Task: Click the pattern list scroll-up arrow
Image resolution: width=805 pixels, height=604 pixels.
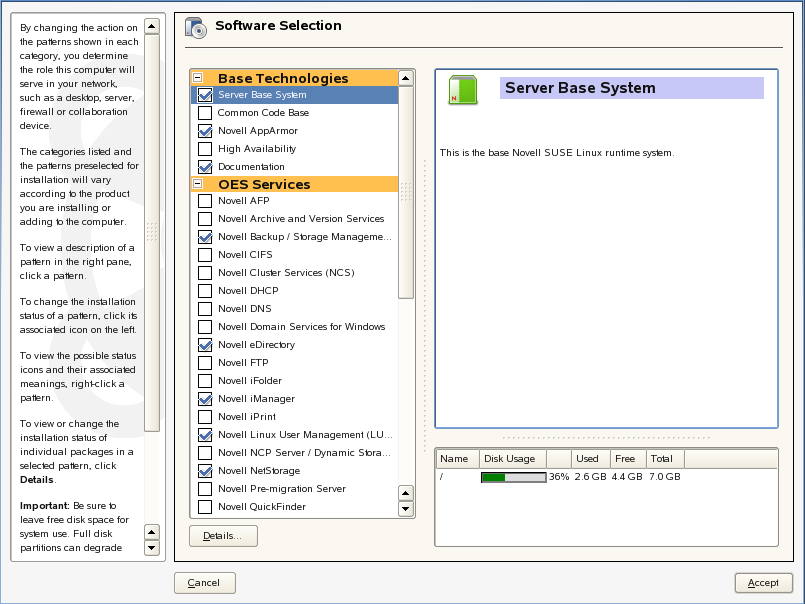Action: pos(406,77)
